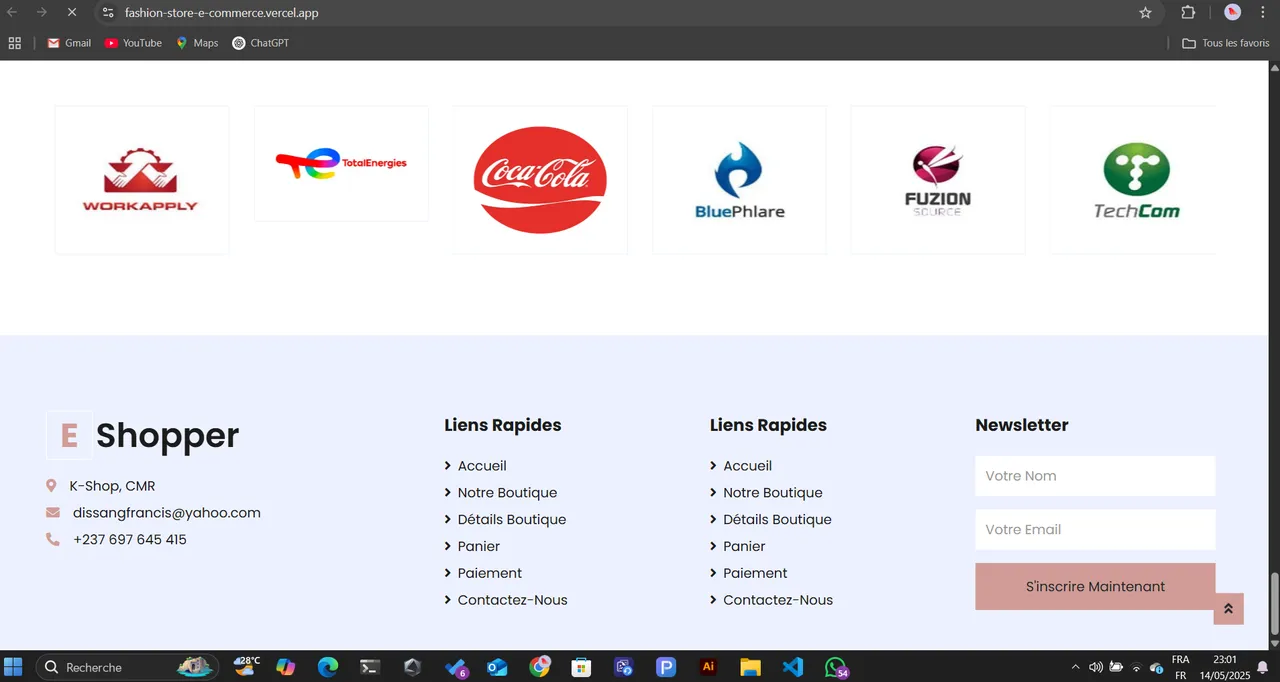This screenshot has height=682, width=1280.
Task: Click the +237 697 645 415 phone text
Action: click(x=130, y=540)
